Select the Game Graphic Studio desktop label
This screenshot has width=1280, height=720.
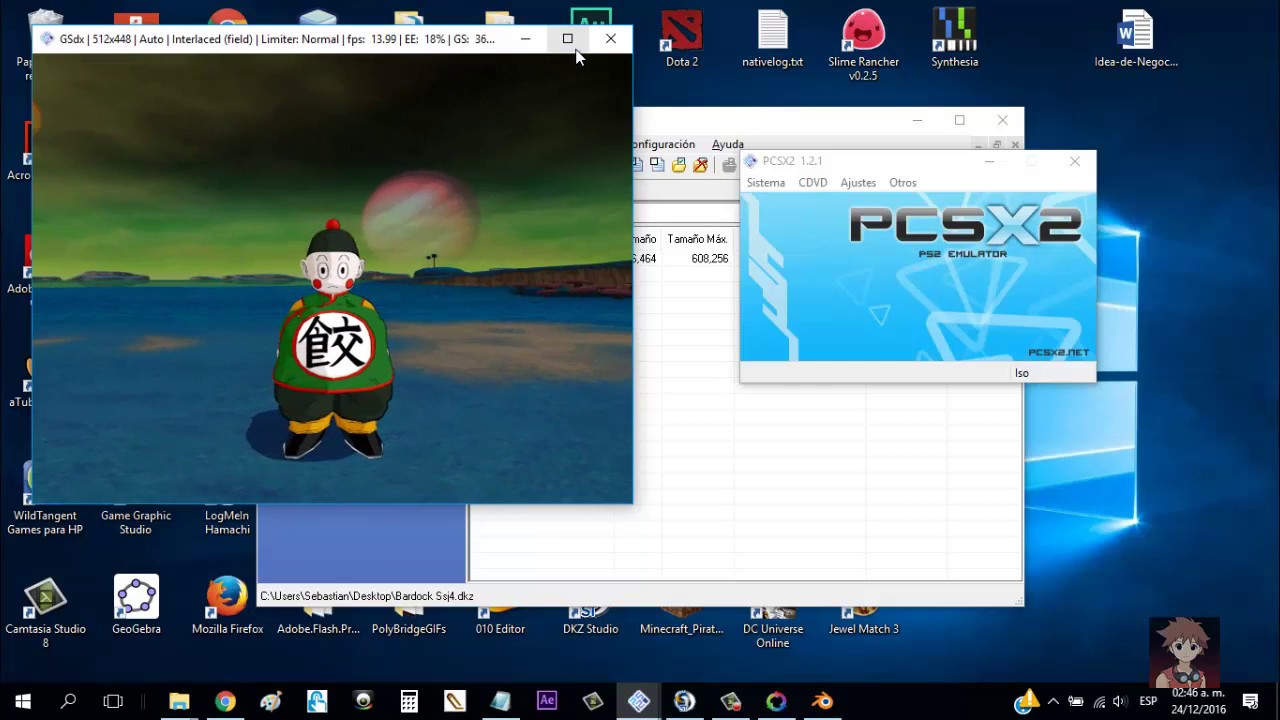(136, 523)
